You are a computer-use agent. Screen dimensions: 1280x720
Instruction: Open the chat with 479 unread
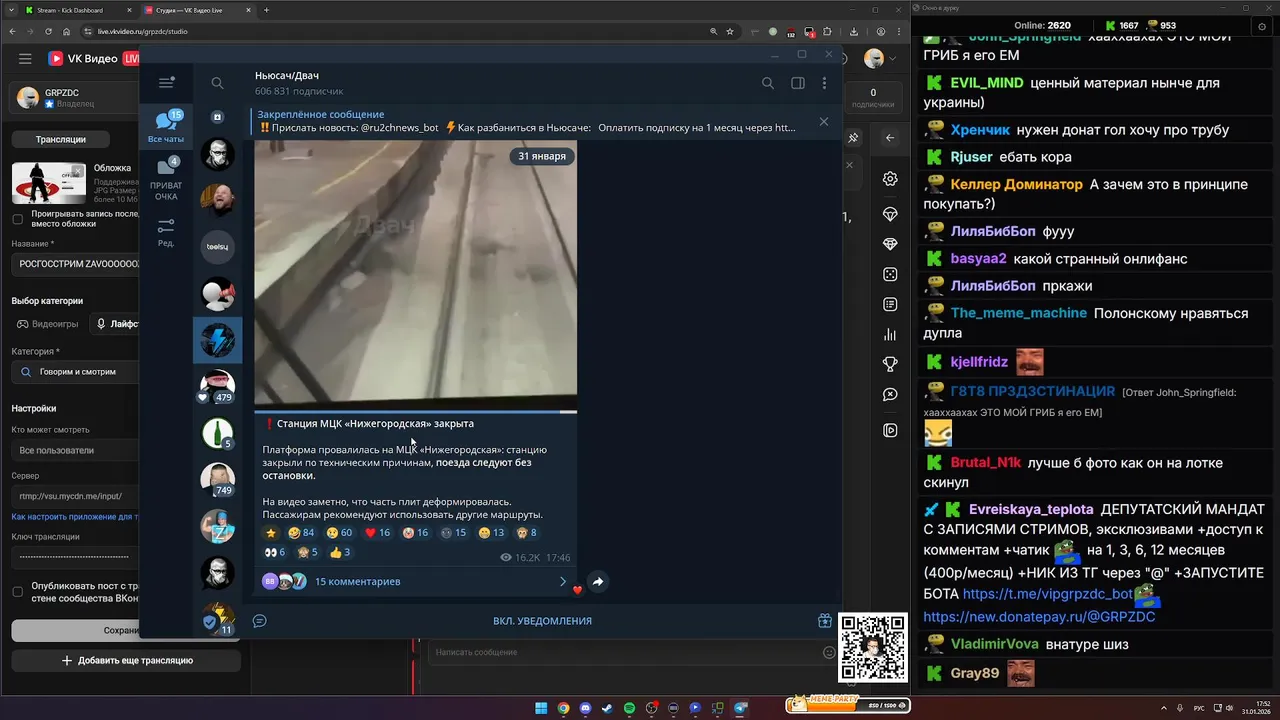(x=217, y=387)
